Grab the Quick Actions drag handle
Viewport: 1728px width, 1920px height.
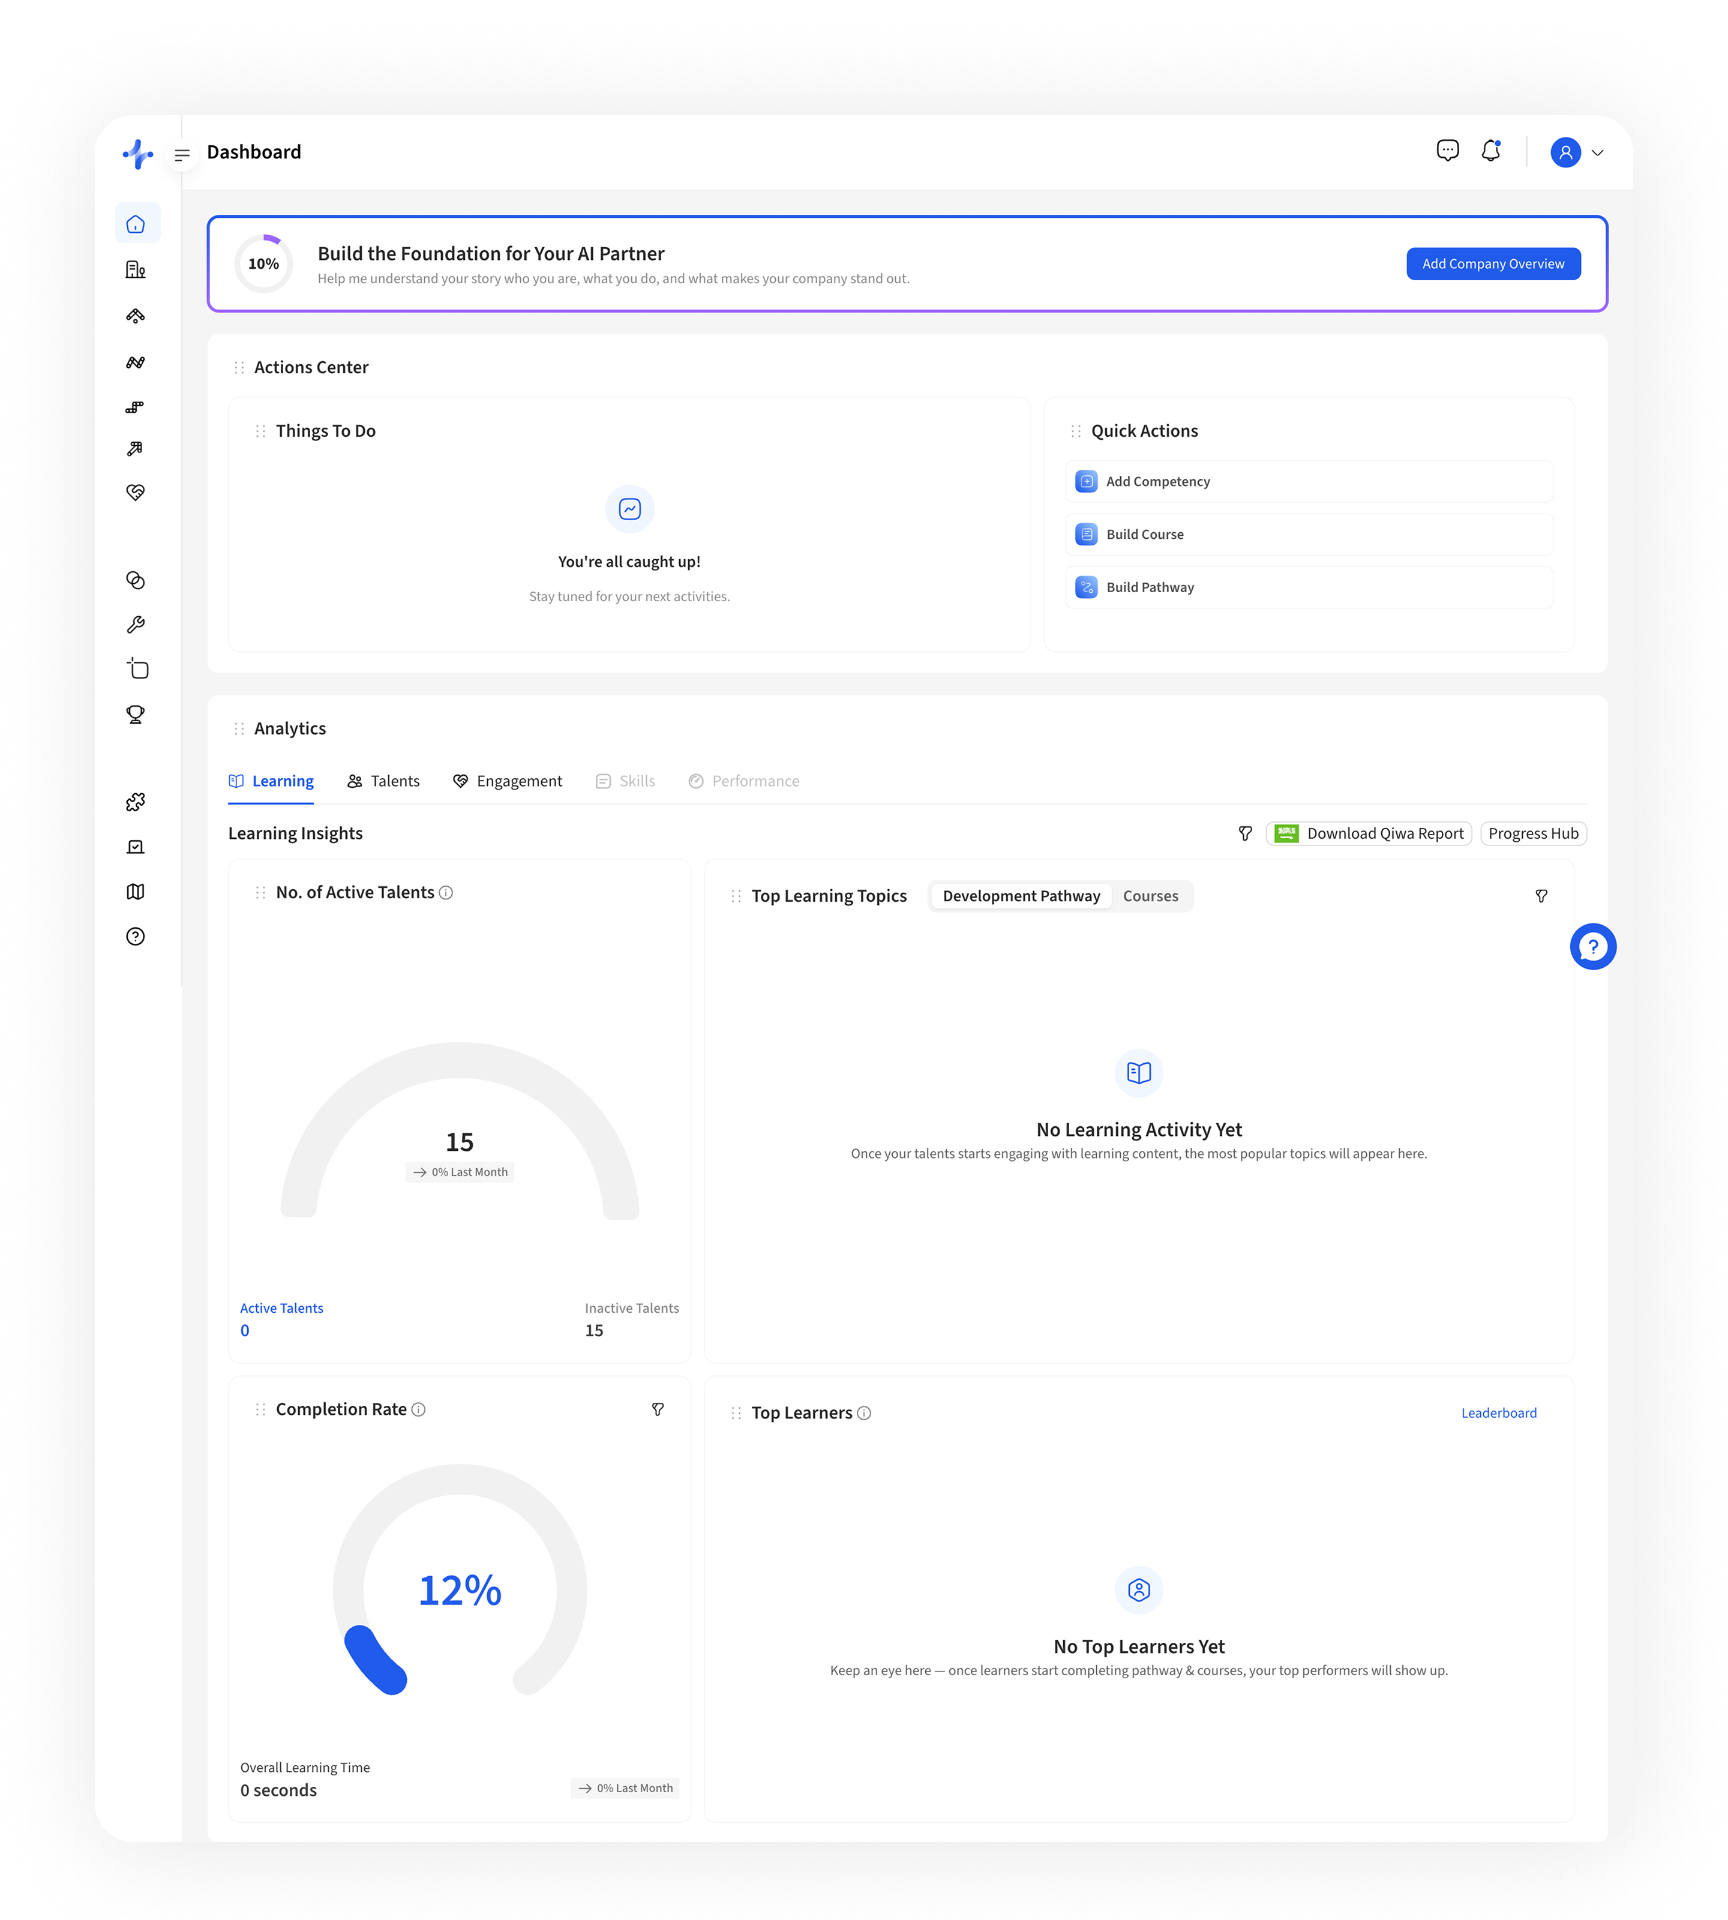tap(1076, 432)
